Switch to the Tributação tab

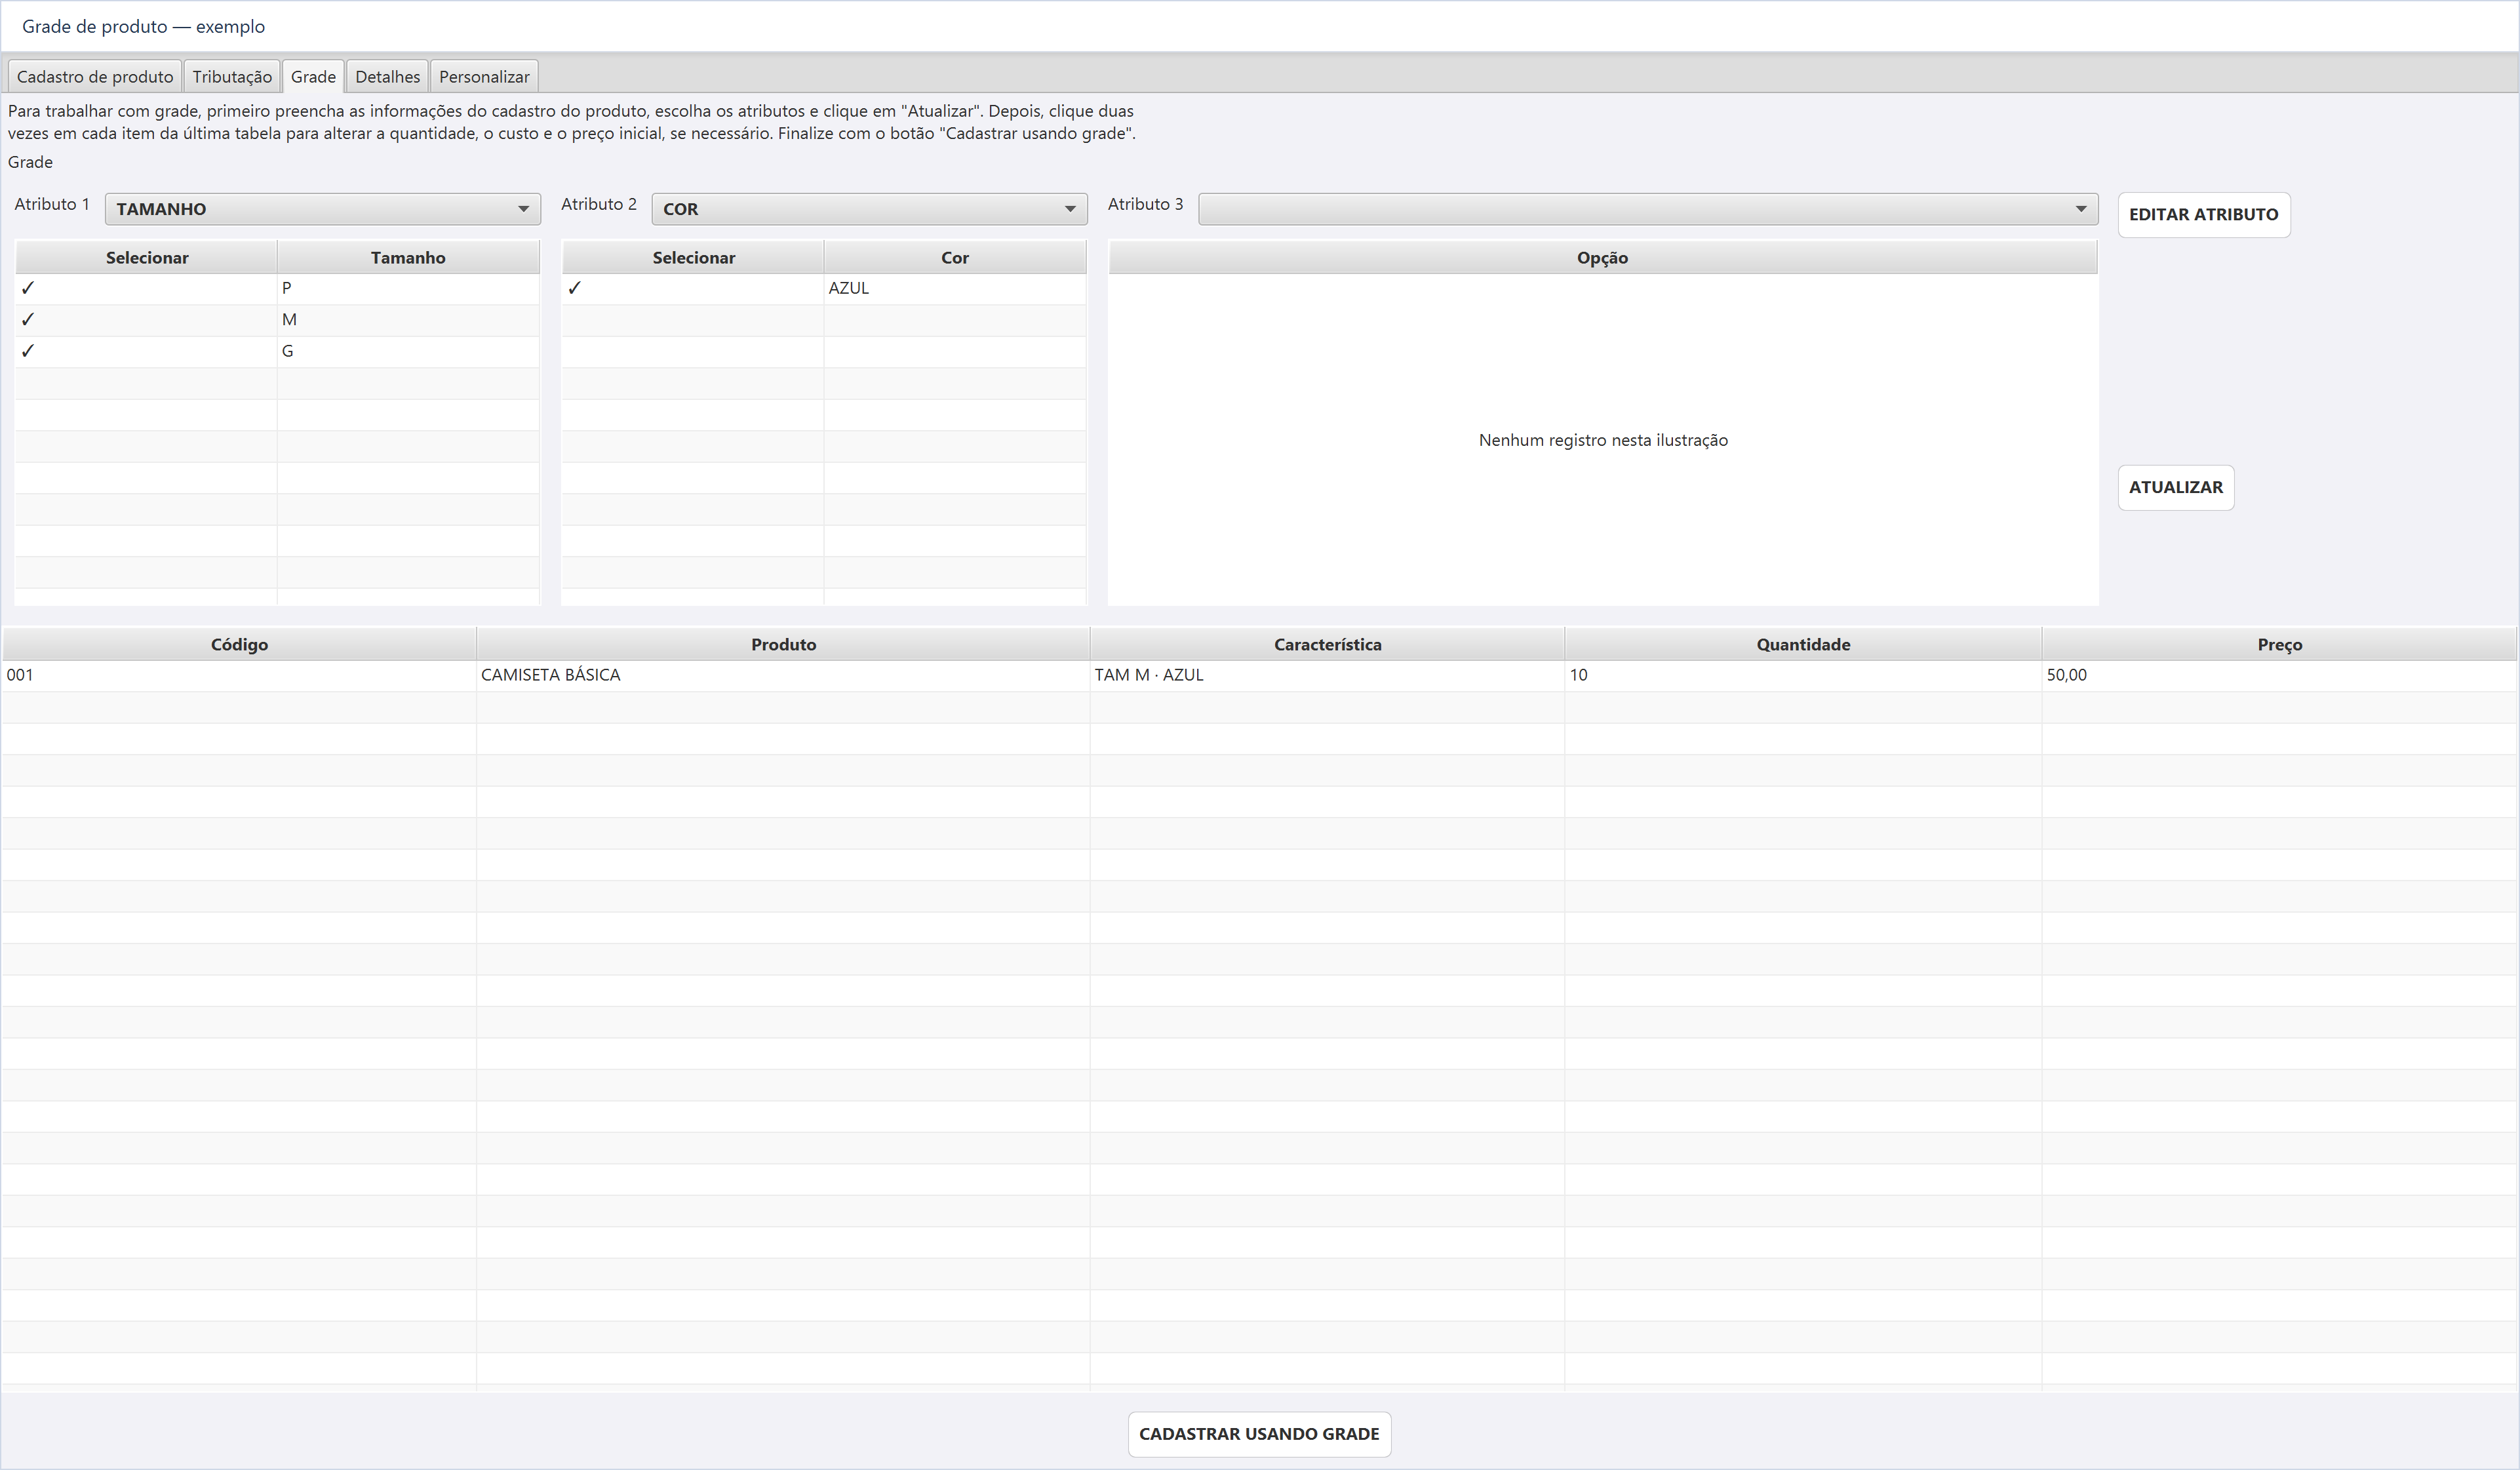coord(232,77)
